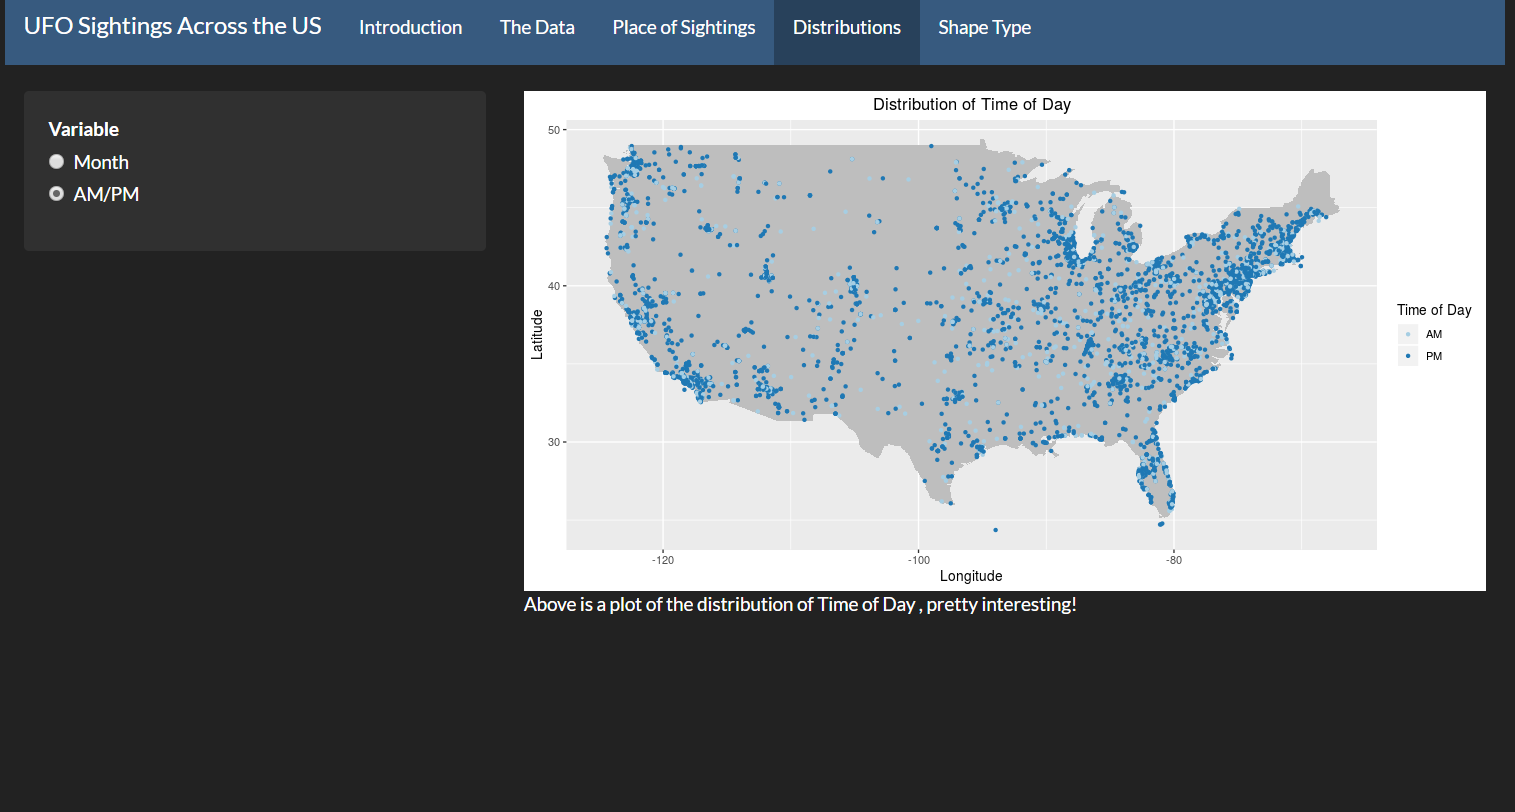The image size is (1515, 812).
Task: Click the 50 latitude tick label
Action: (554, 130)
